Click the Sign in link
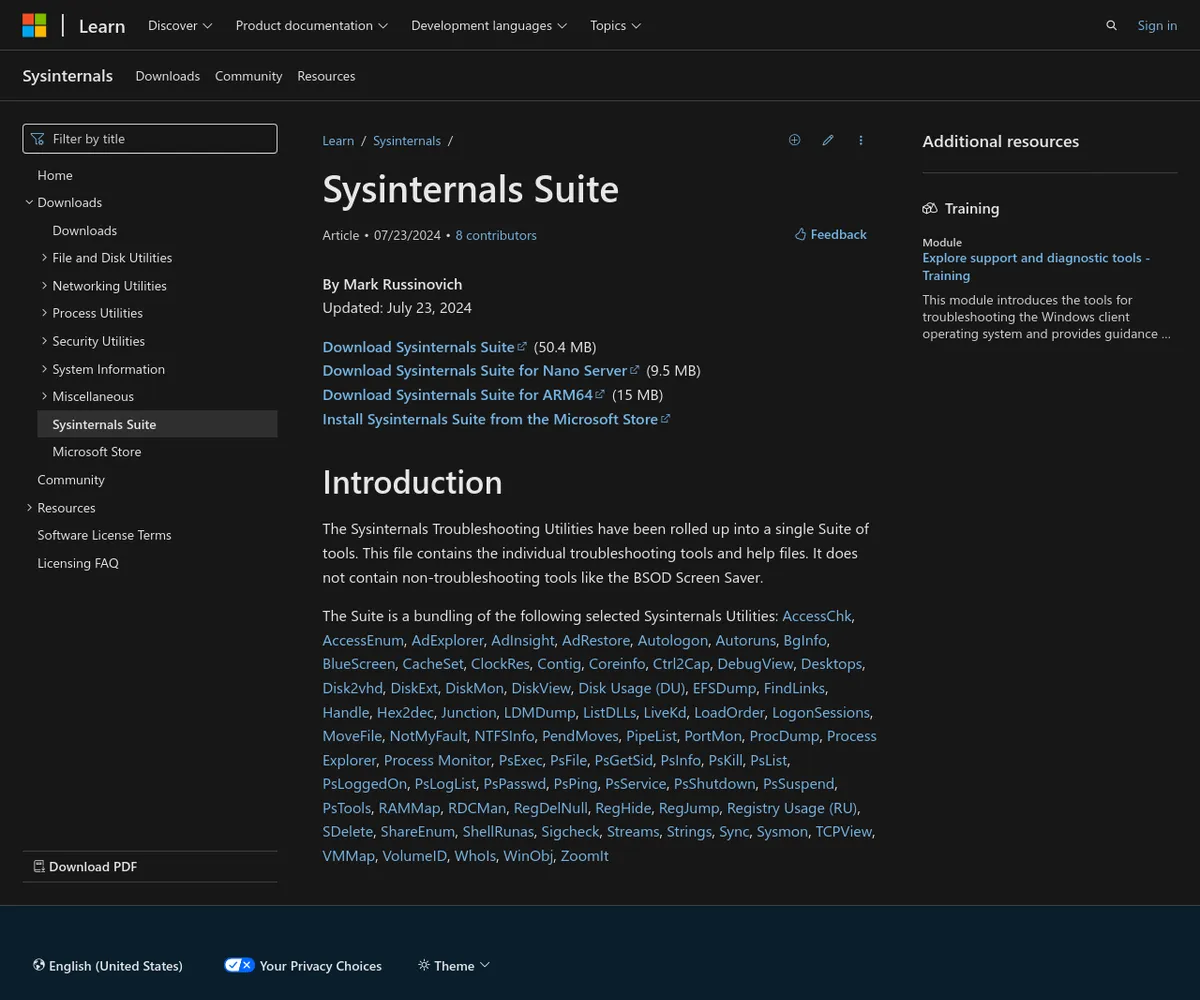This screenshot has width=1200, height=1000. (1157, 26)
